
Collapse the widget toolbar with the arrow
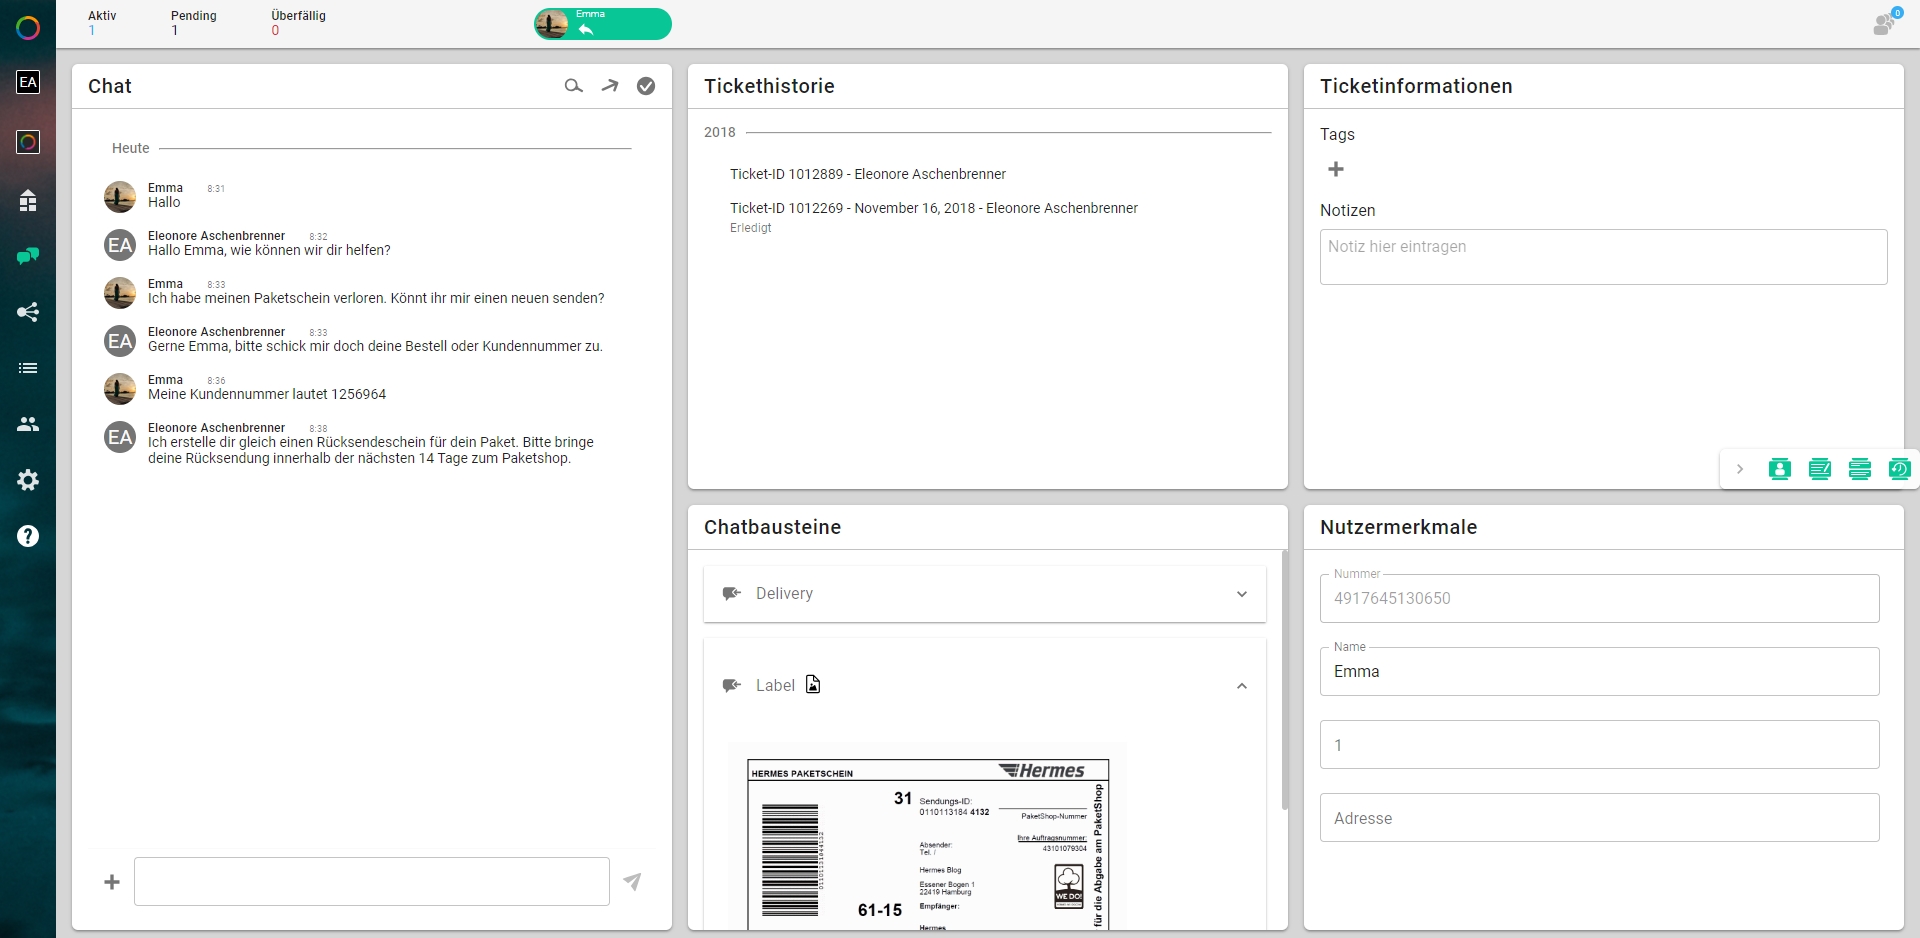pyautogui.click(x=1740, y=469)
